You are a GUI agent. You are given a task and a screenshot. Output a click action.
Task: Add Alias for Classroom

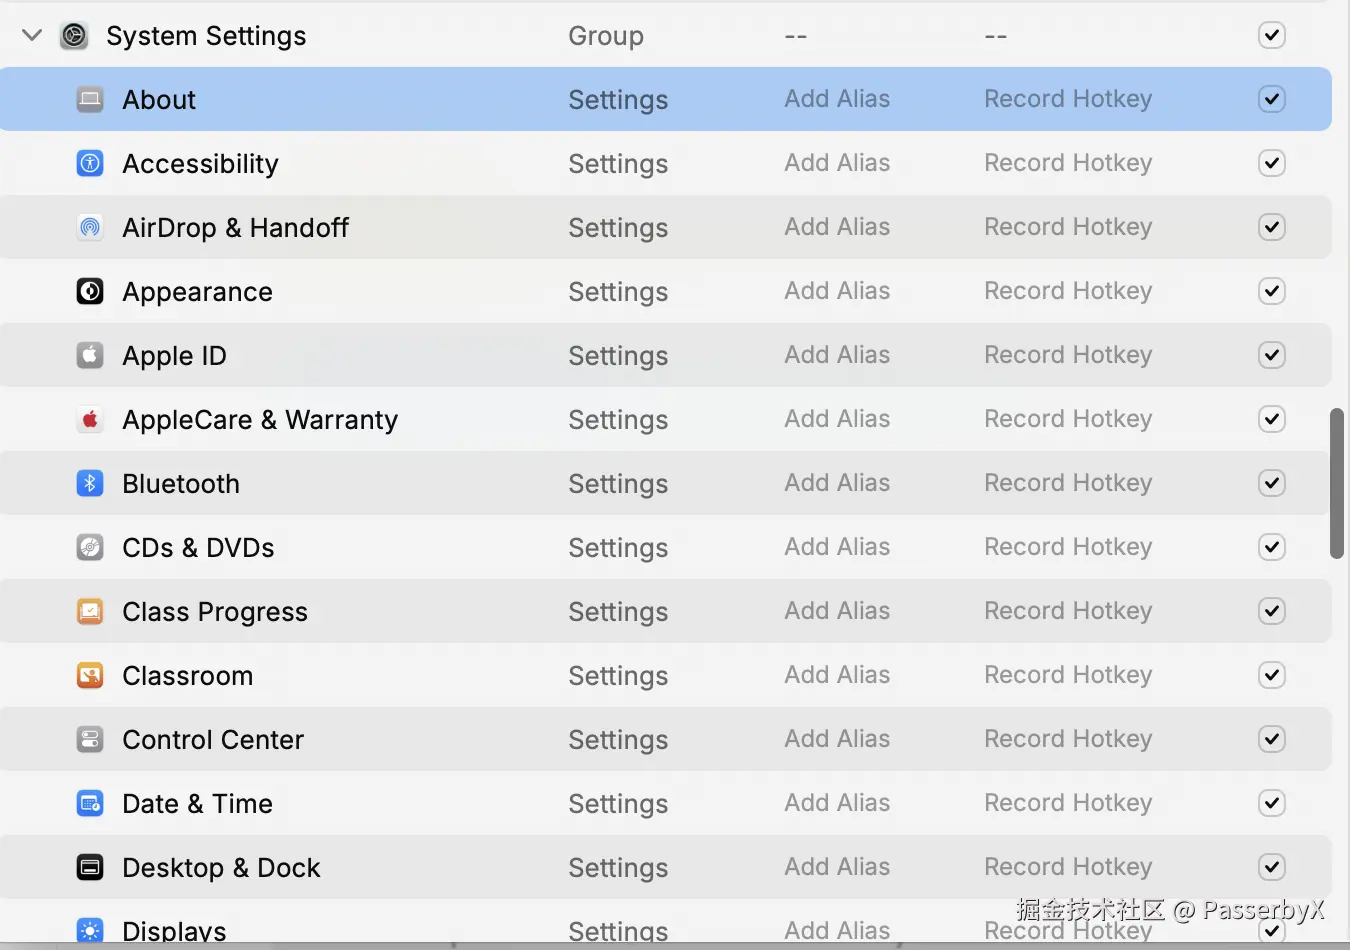click(x=837, y=675)
